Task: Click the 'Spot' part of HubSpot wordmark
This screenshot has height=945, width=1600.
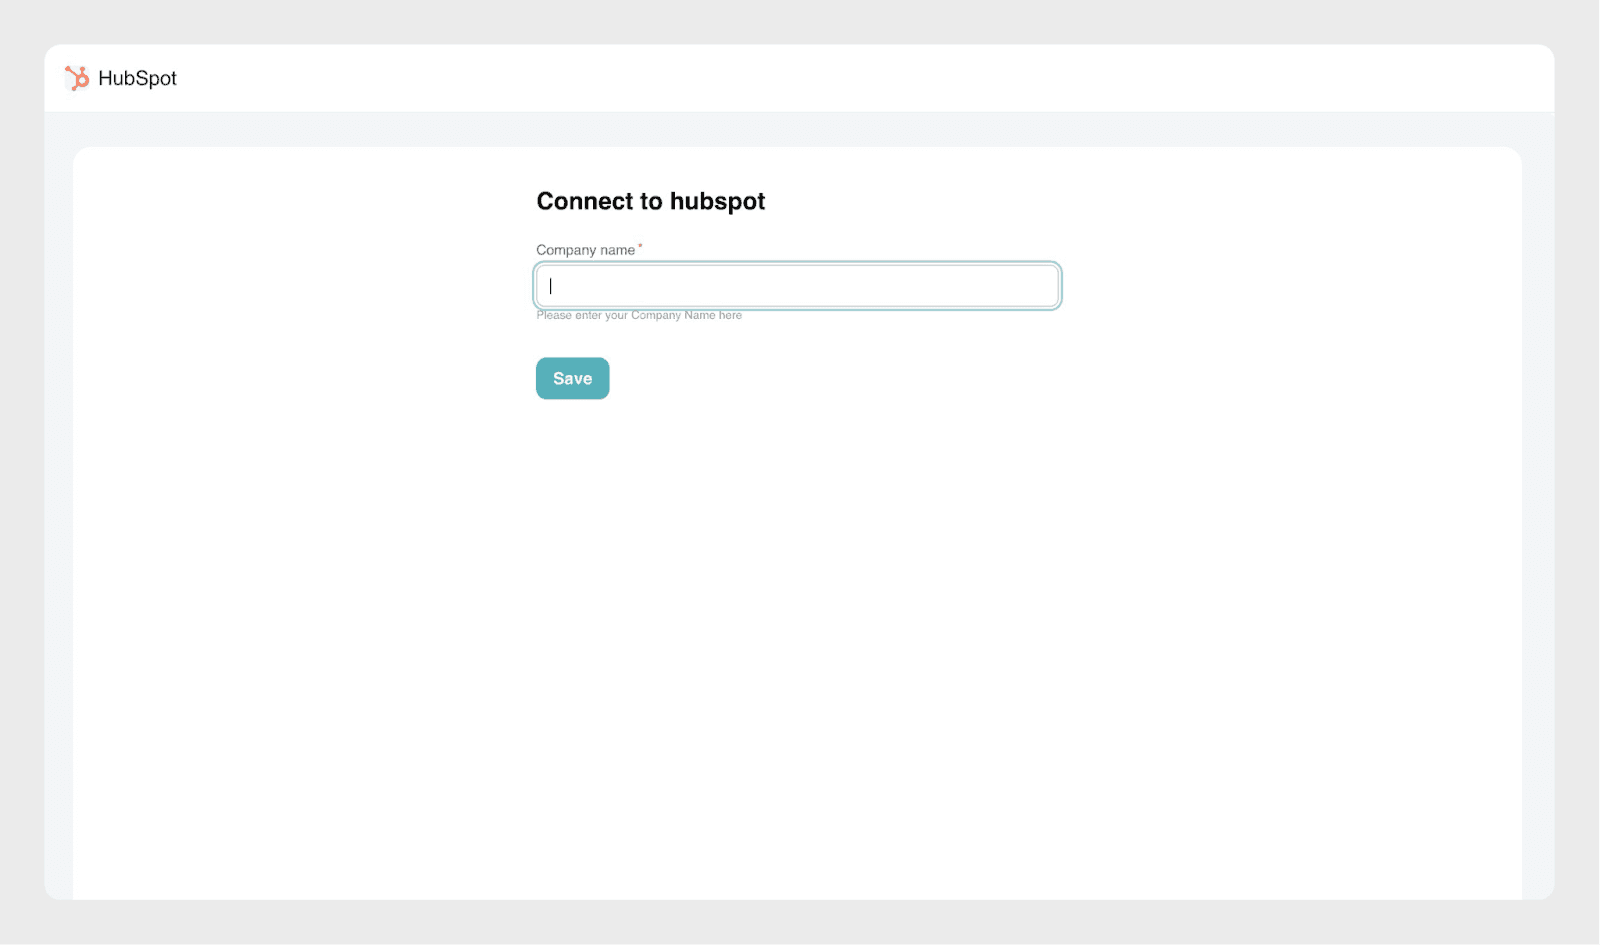Action: [154, 78]
